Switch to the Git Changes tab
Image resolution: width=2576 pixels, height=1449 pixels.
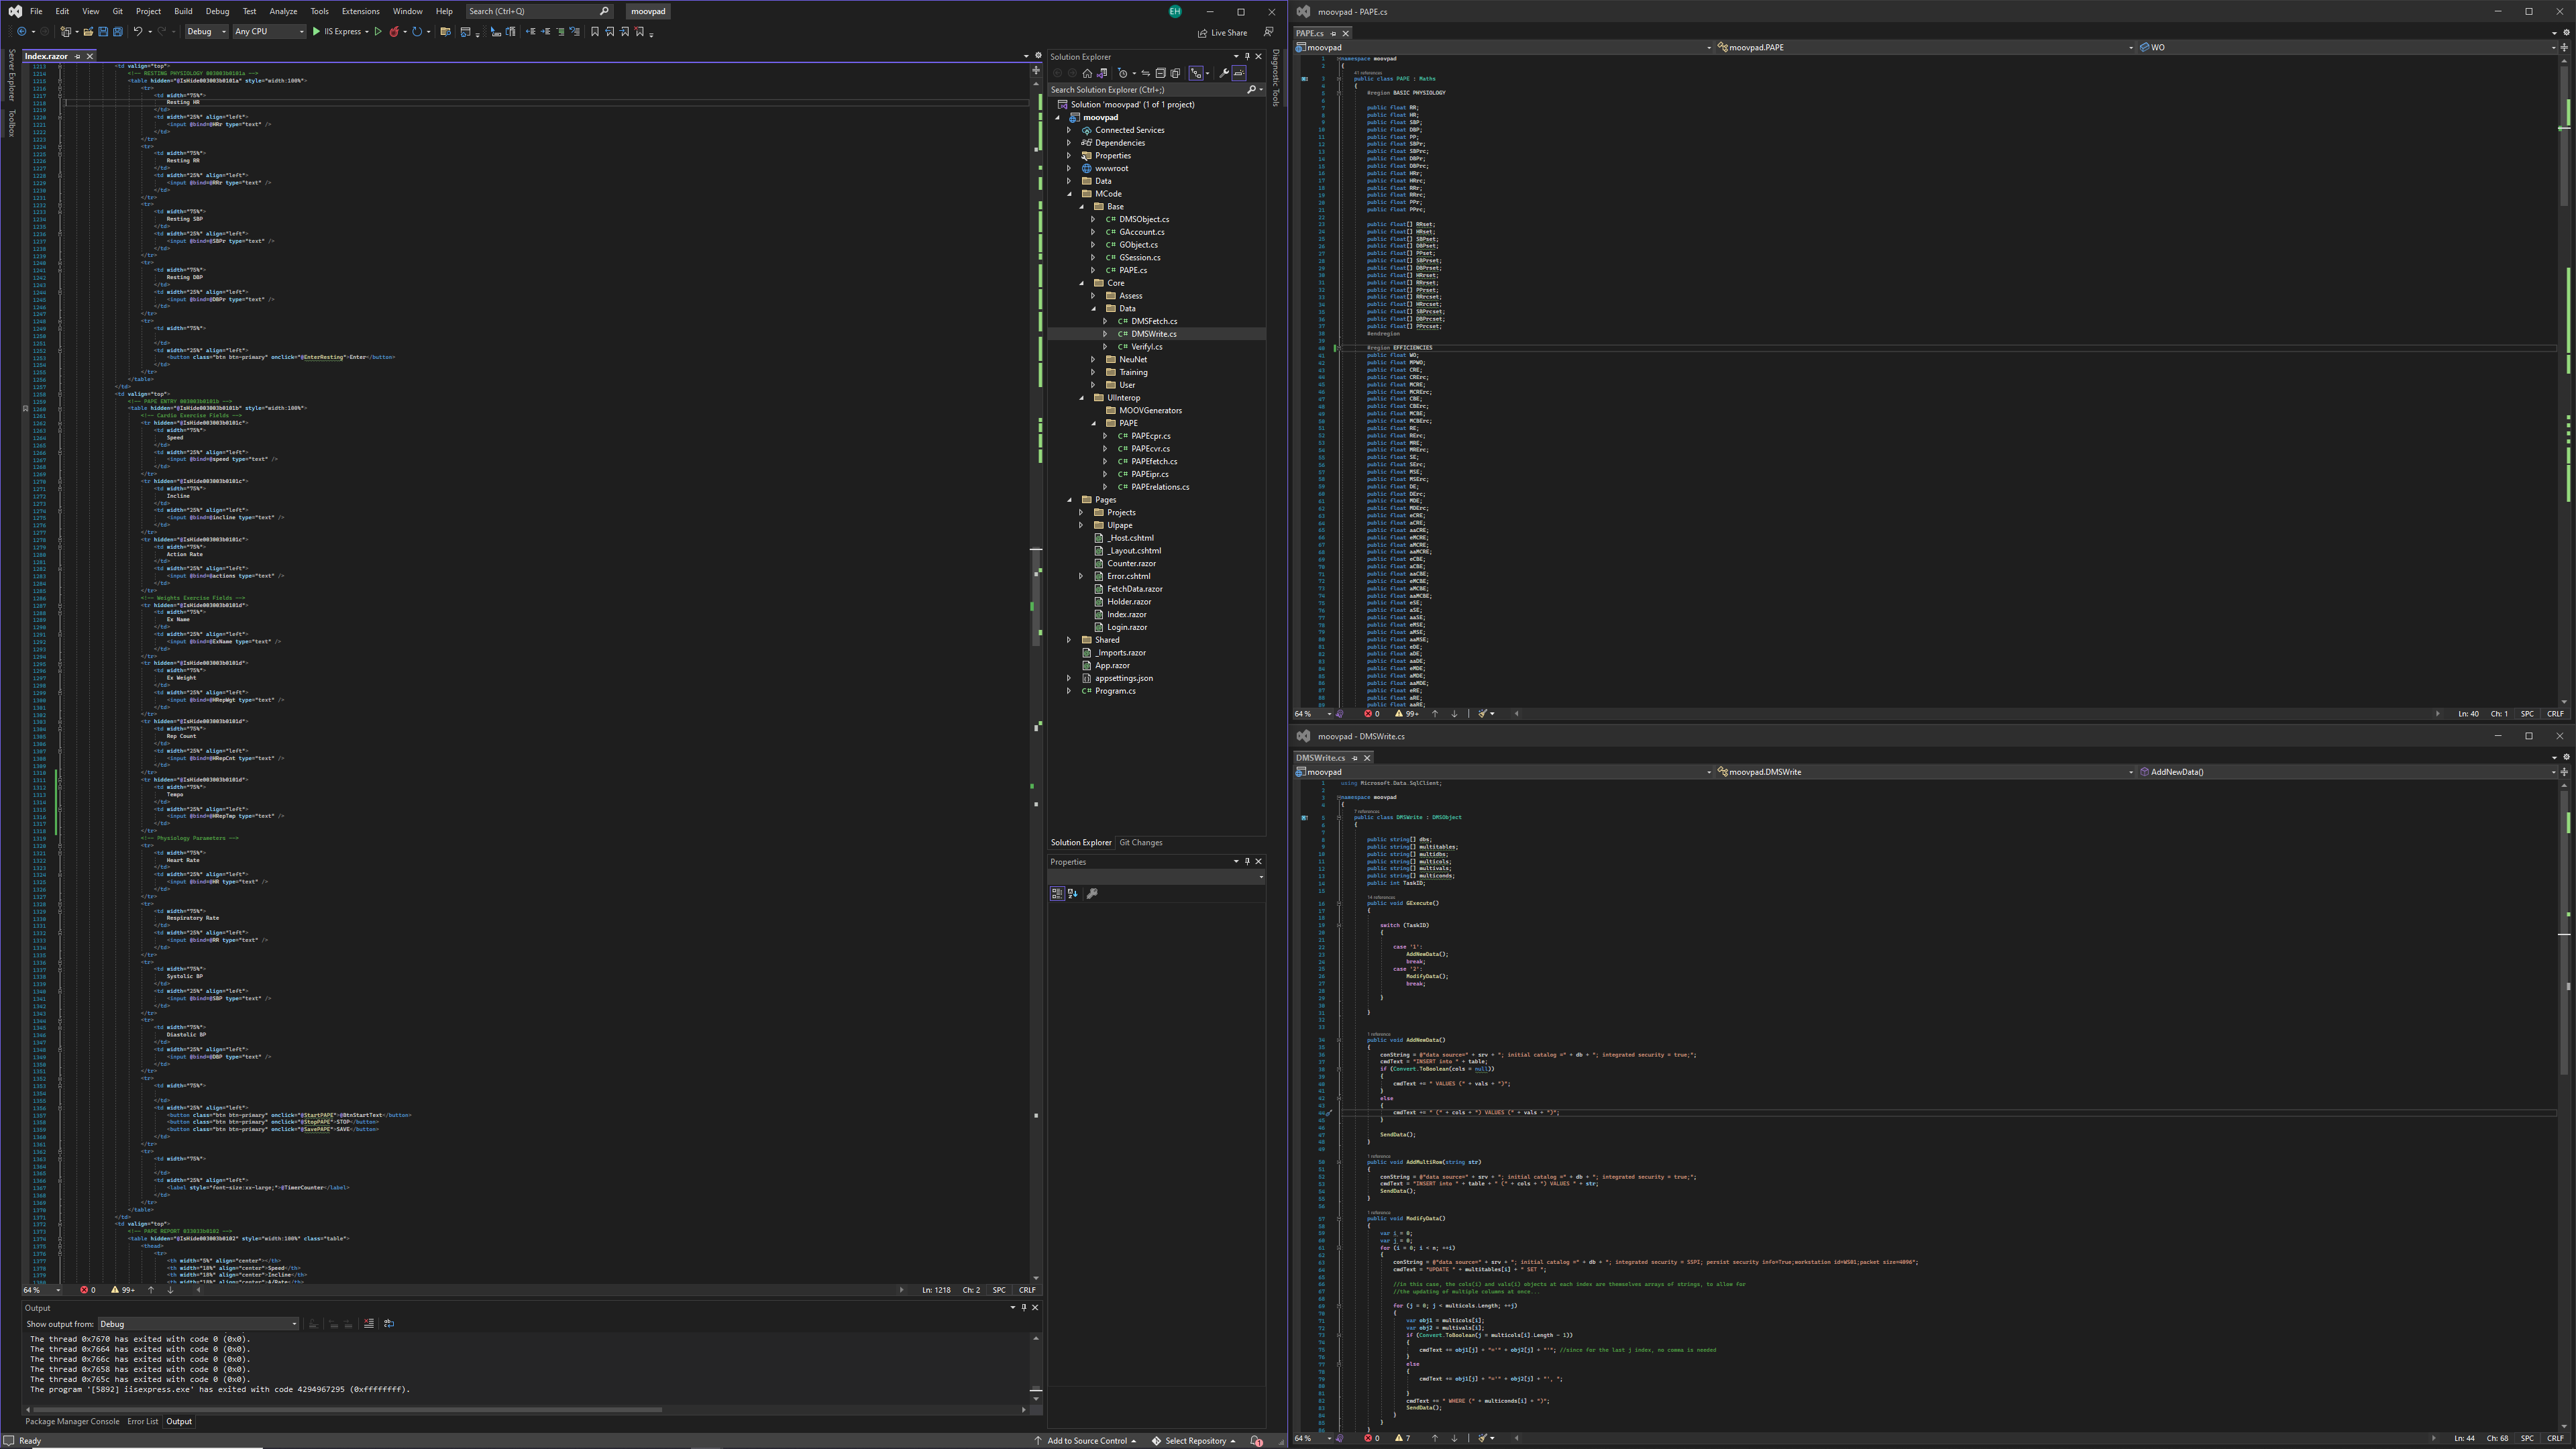point(1140,843)
